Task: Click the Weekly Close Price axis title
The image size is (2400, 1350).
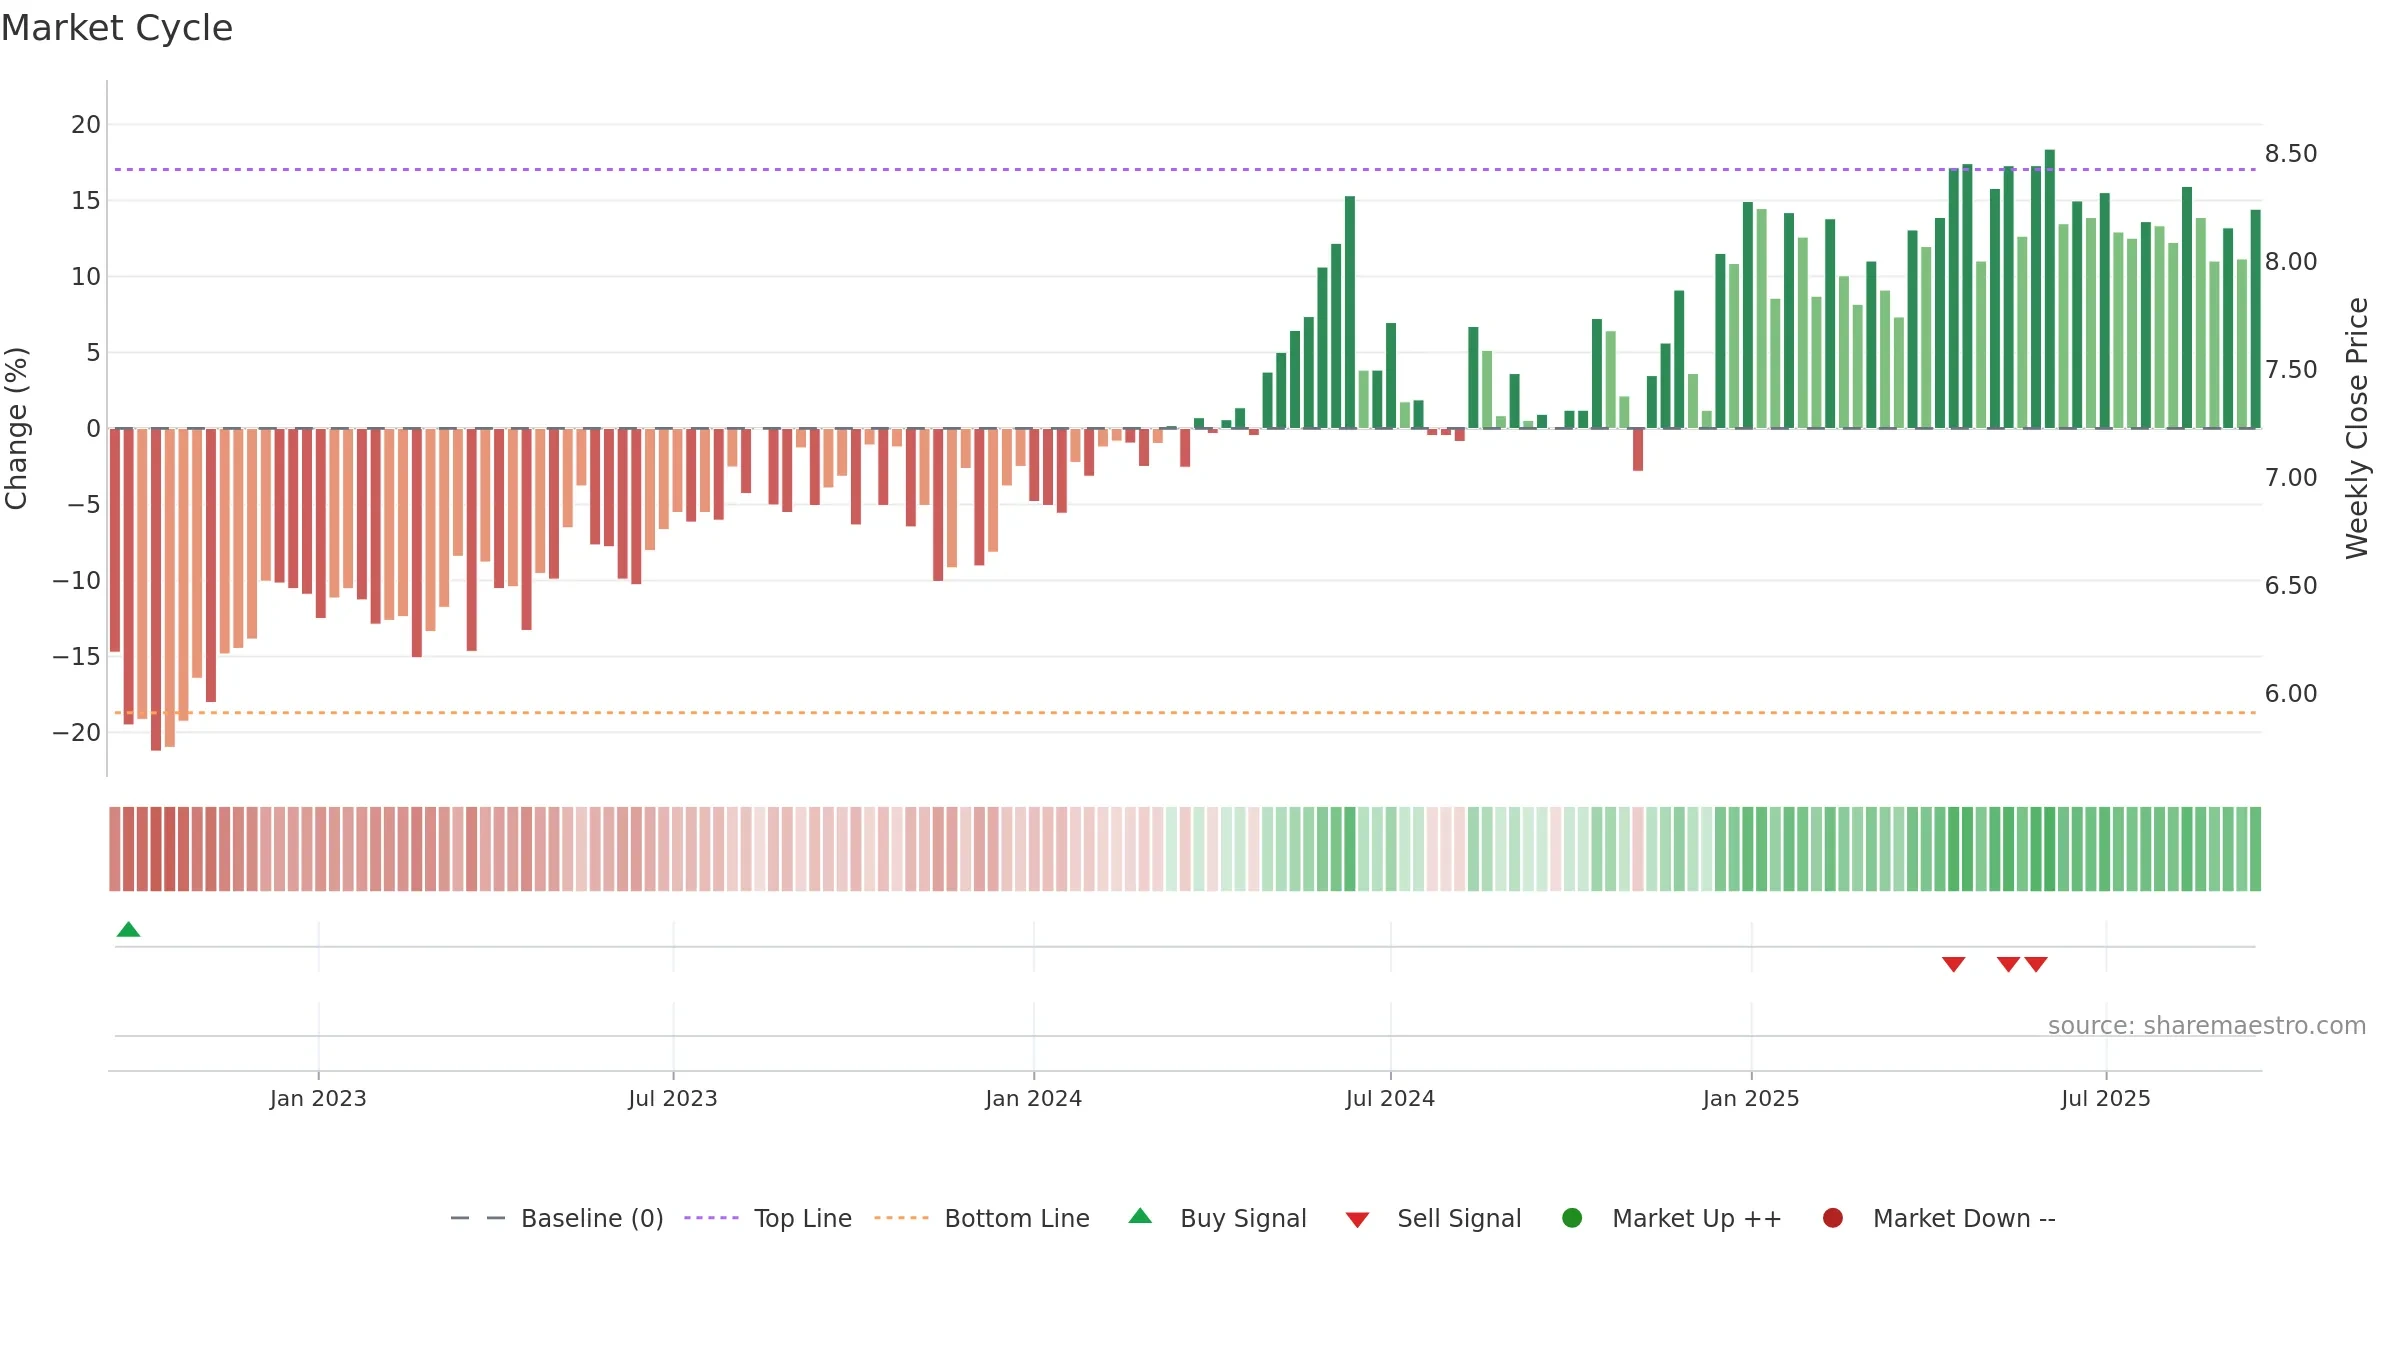Action: click(2357, 428)
